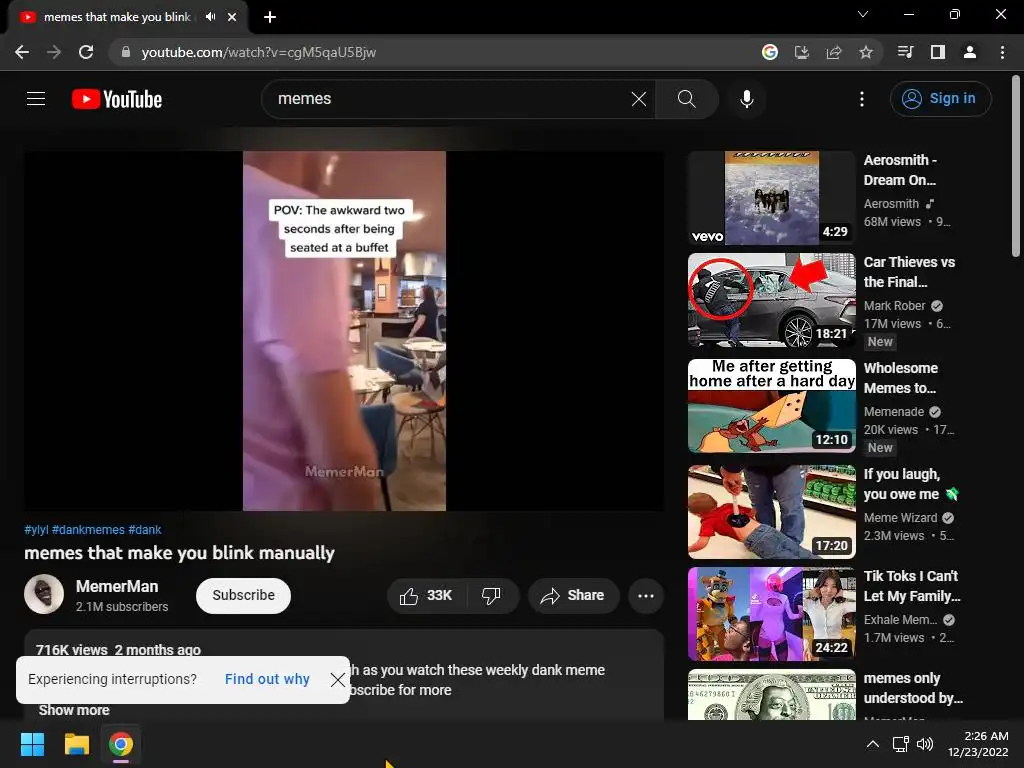Open network settings tray icon

coord(901,744)
